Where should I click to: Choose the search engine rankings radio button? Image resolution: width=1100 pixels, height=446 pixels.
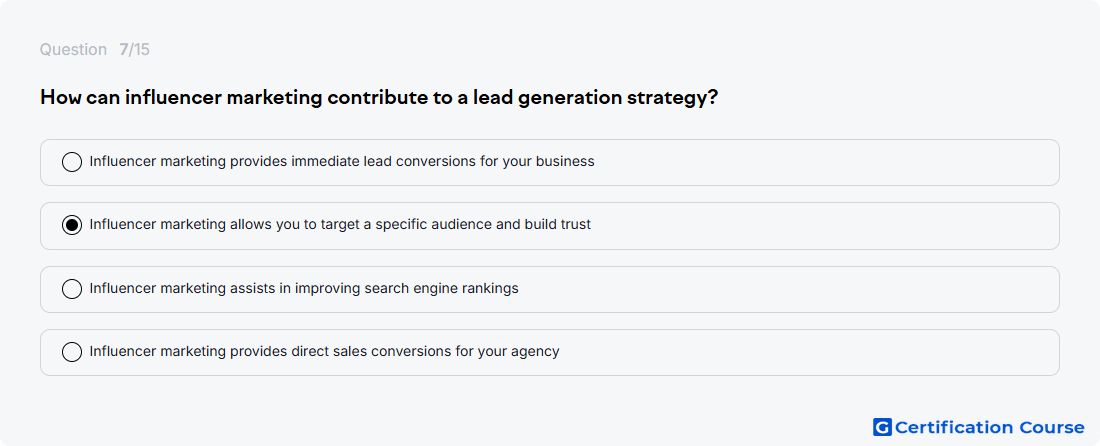[72, 289]
